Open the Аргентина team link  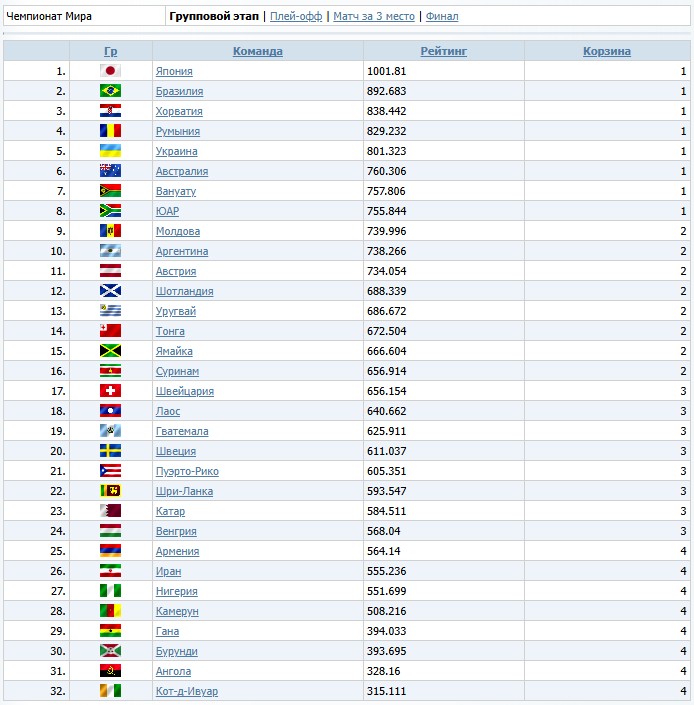coord(182,251)
